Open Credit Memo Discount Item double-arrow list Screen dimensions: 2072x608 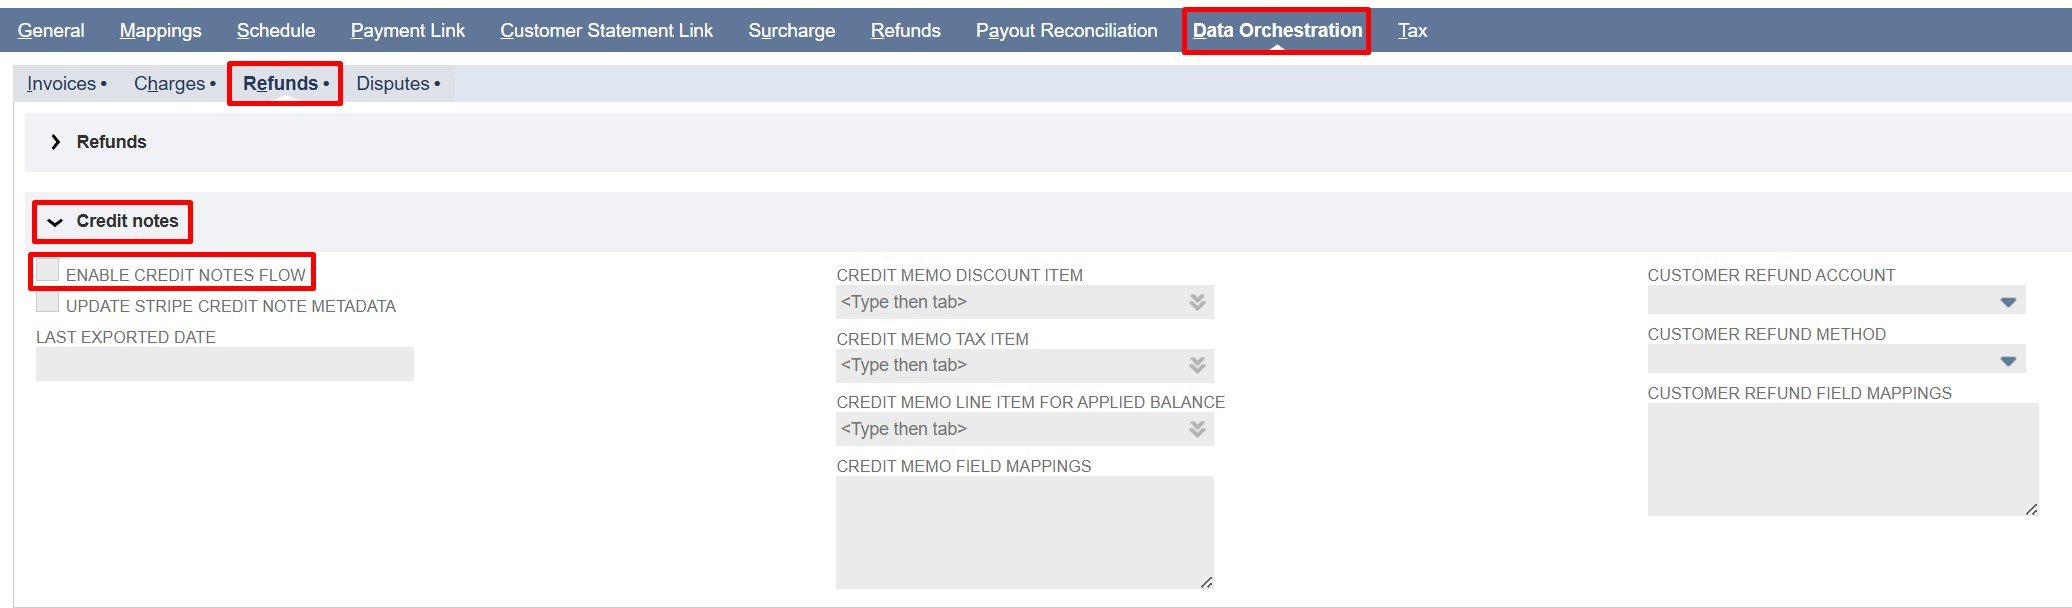1196,302
